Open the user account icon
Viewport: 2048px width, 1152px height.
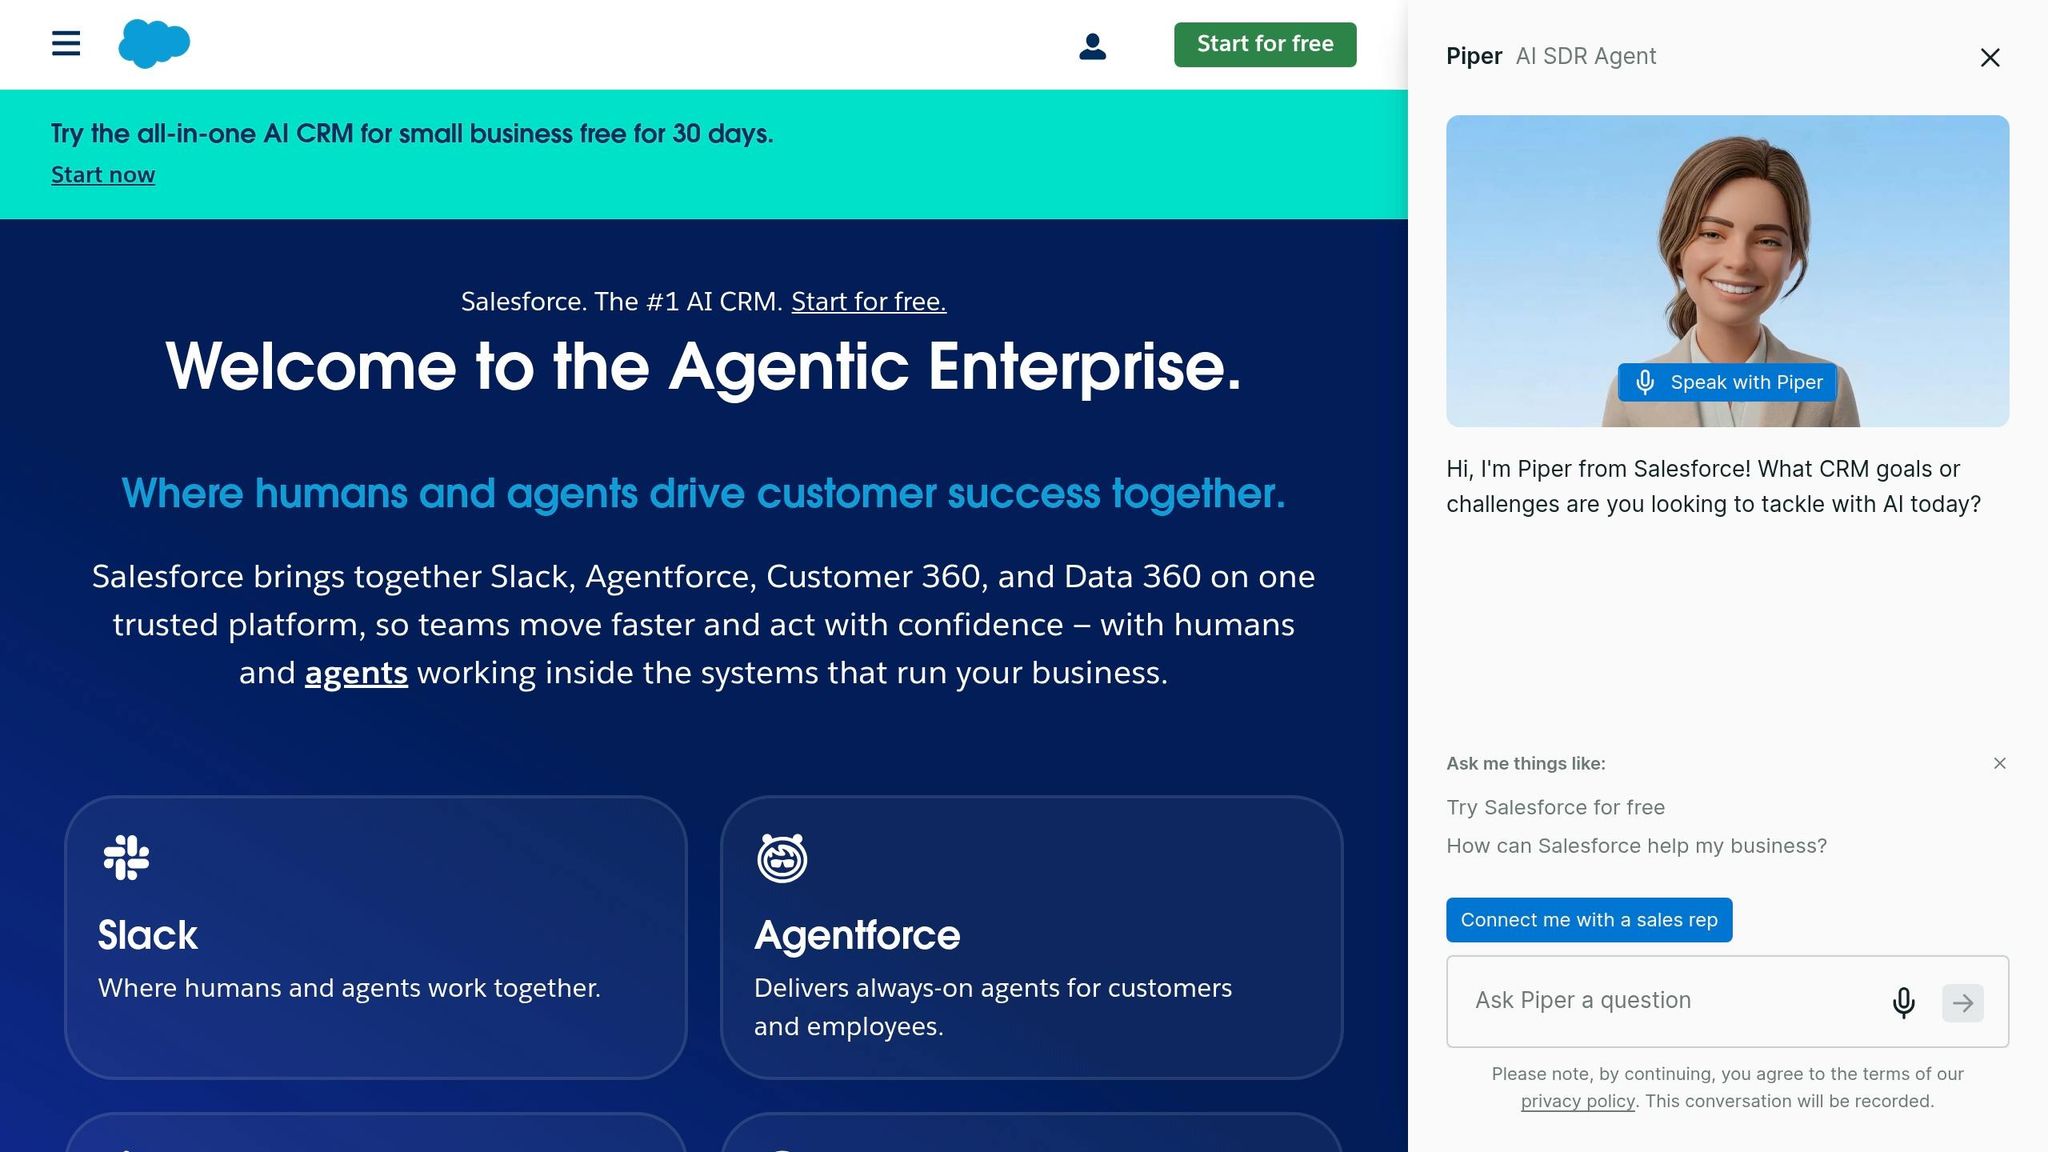1093,45
